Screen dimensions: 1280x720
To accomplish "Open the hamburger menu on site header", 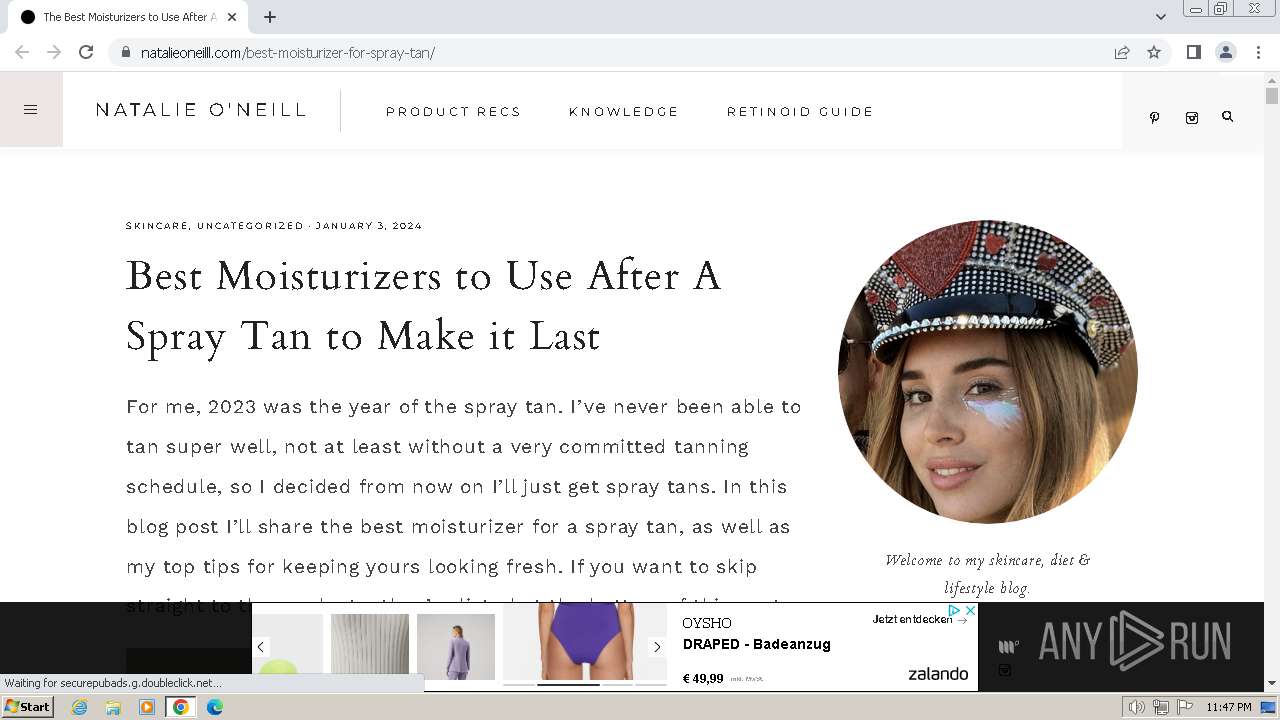I will tap(31, 110).
